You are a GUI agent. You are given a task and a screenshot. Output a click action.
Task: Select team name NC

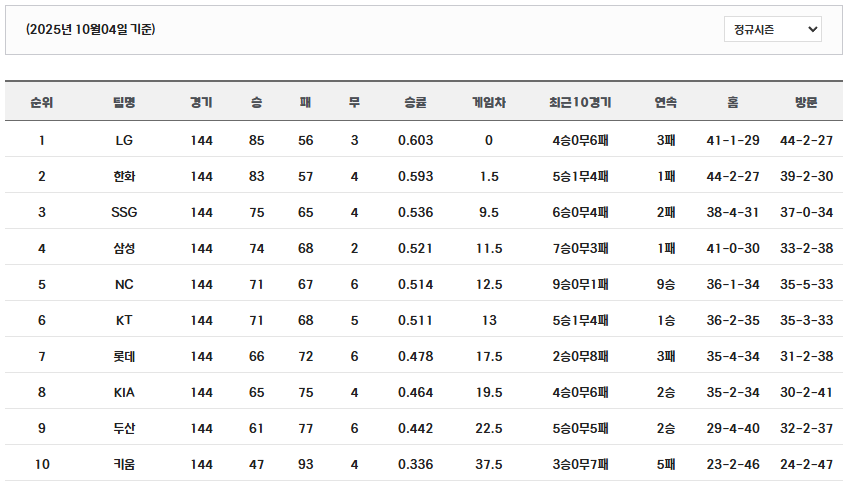(124, 284)
